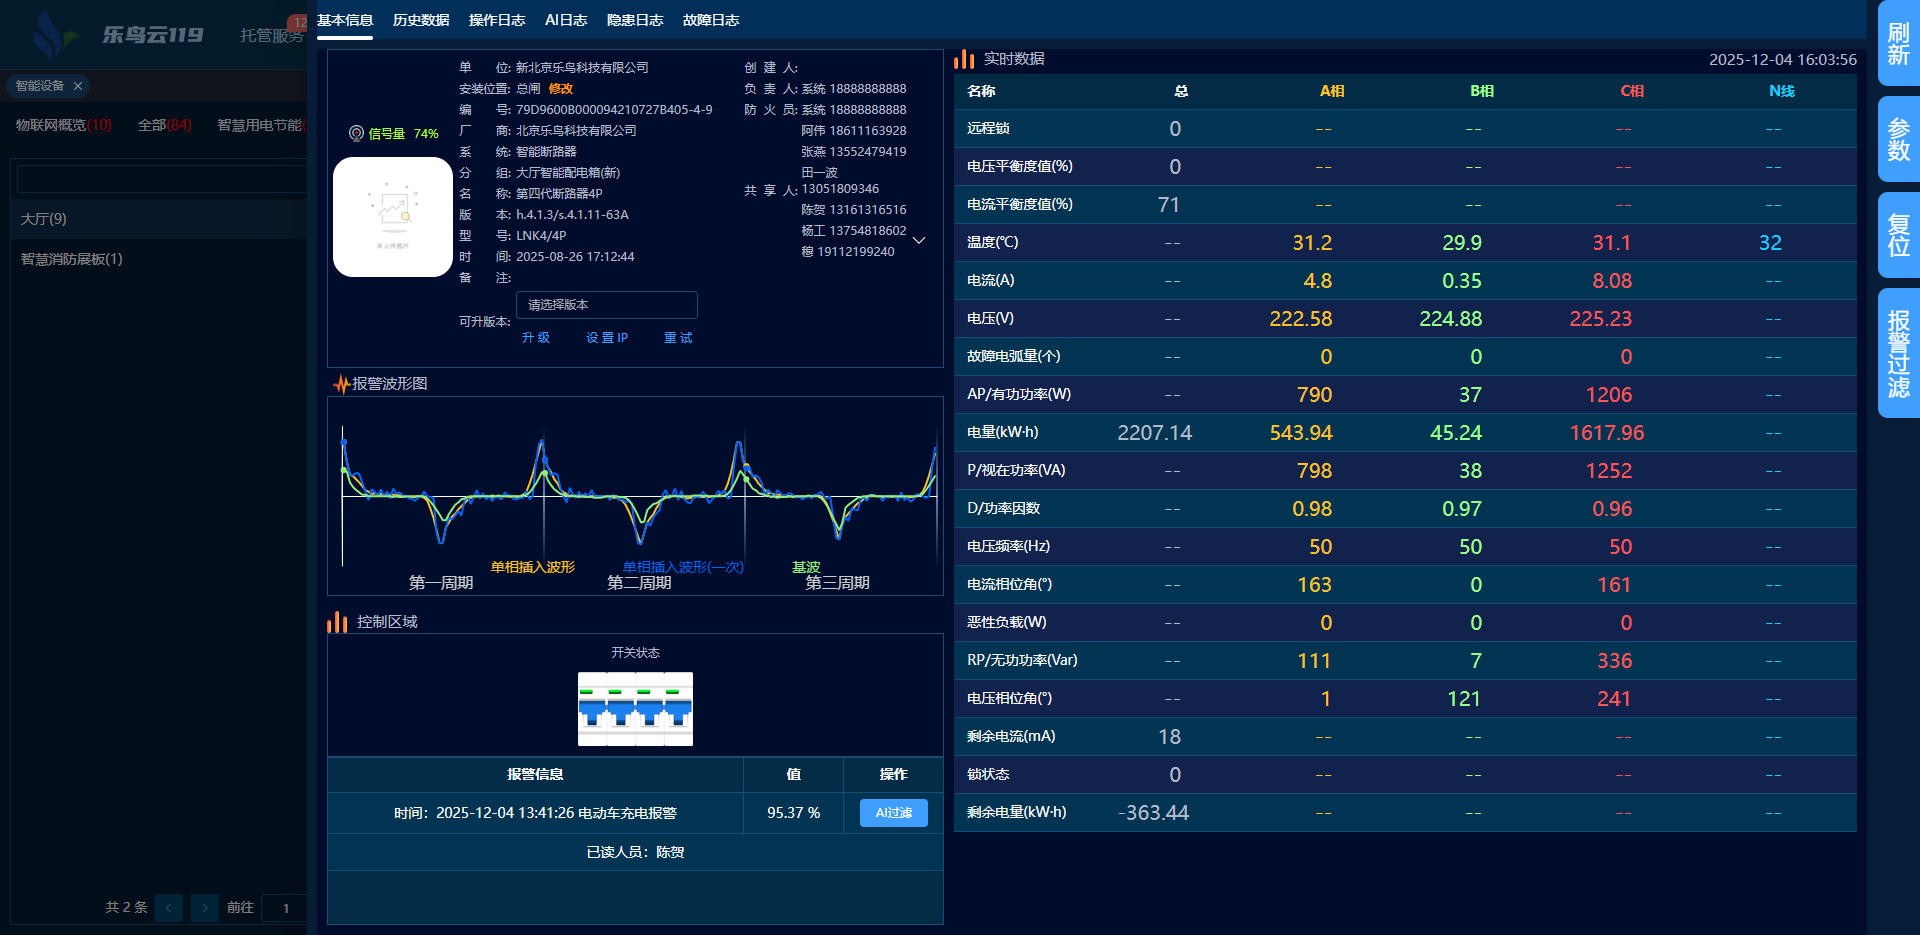
Task: Click the 实时数据 bar chart icon
Action: click(964, 59)
